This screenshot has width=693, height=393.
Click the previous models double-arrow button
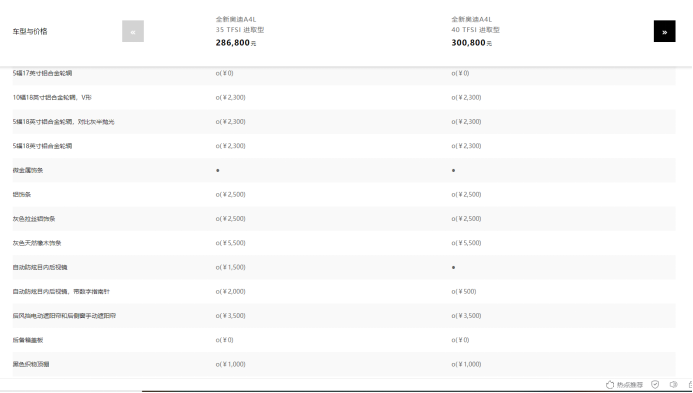pyautogui.click(x=133, y=31)
